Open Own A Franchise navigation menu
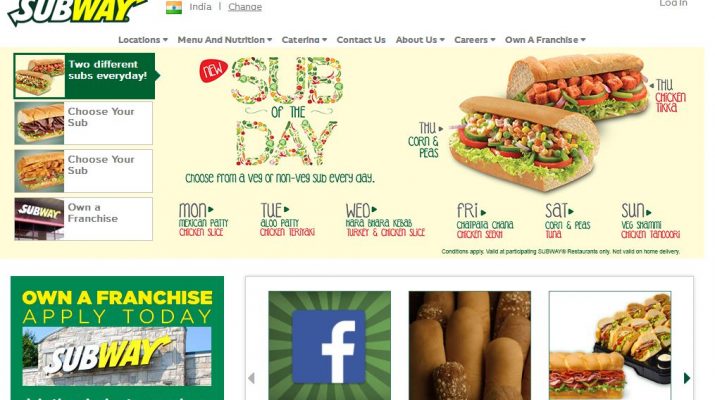The height and width of the screenshot is (400, 715). [545, 40]
